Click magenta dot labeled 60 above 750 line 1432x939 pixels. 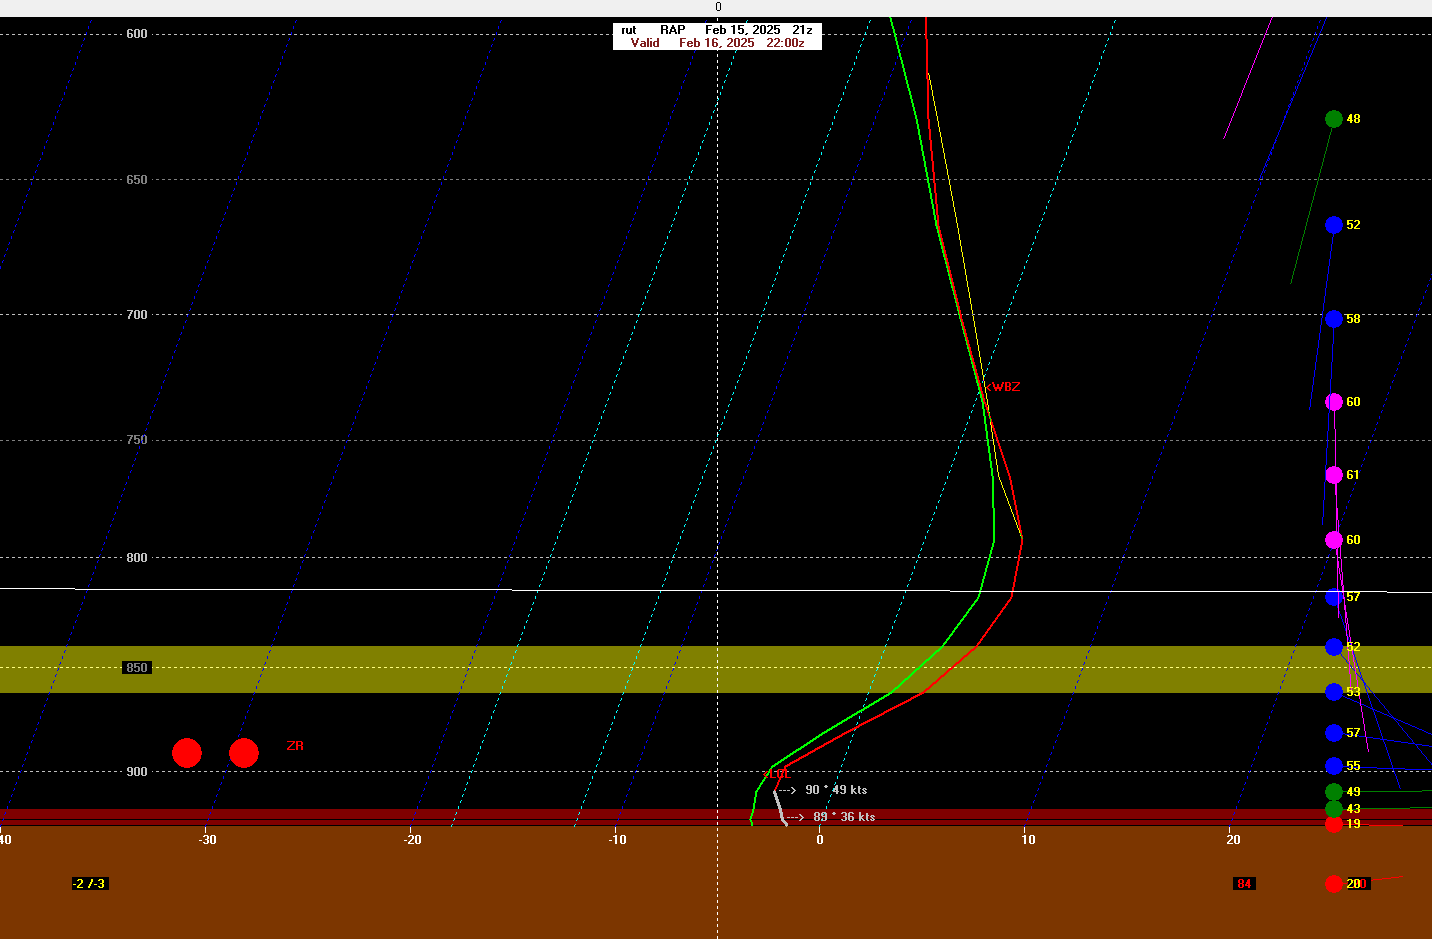tap(1334, 402)
